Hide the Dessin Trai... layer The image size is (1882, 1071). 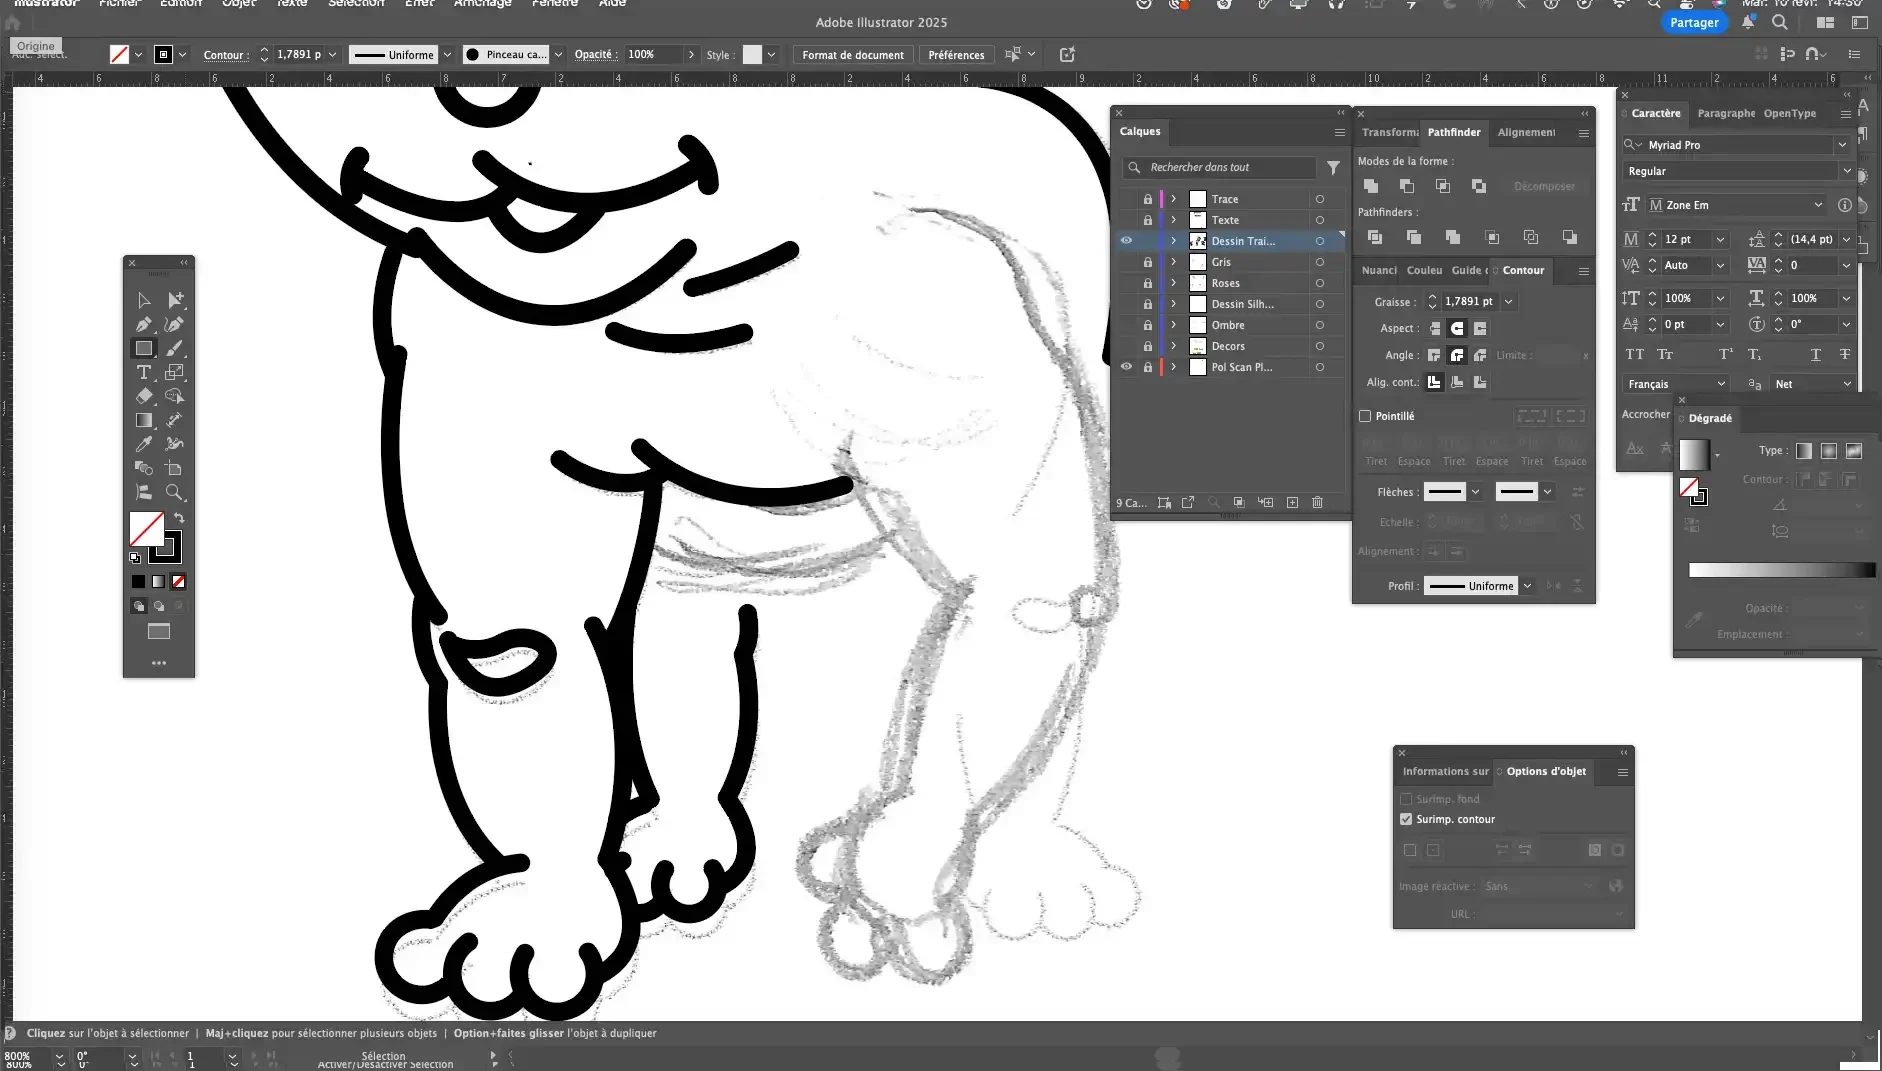pos(1126,241)
